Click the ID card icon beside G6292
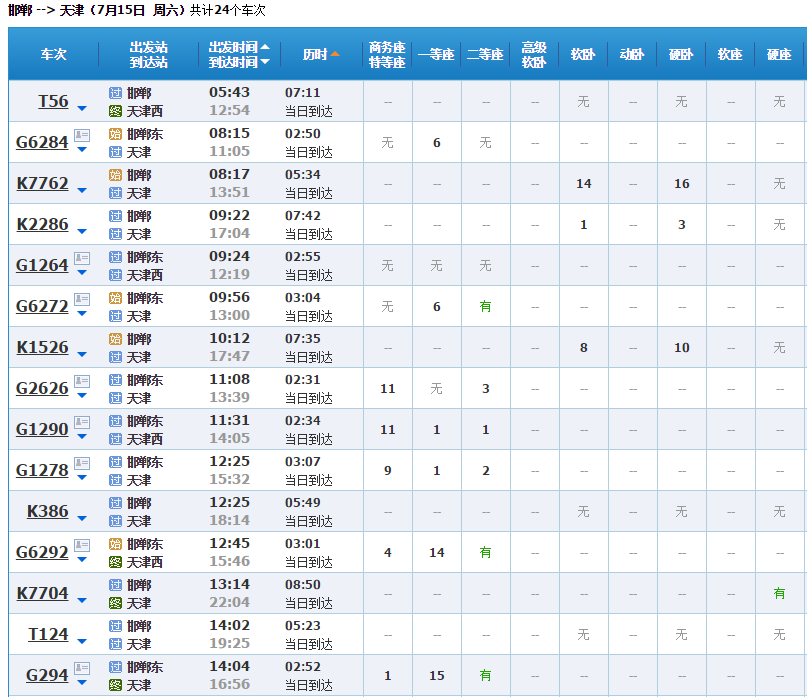Viewport: 807px width, 697px height. [82, 545]
